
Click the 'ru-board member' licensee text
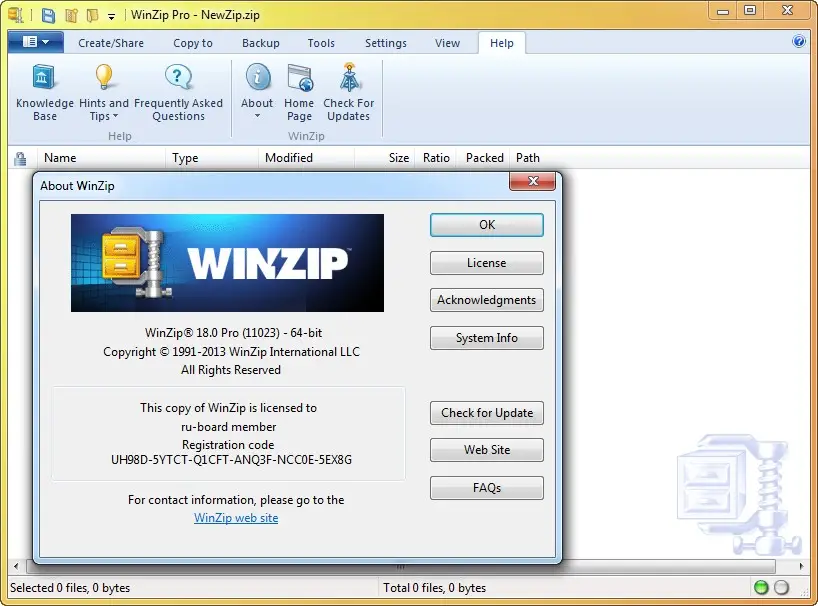(228, 427)
